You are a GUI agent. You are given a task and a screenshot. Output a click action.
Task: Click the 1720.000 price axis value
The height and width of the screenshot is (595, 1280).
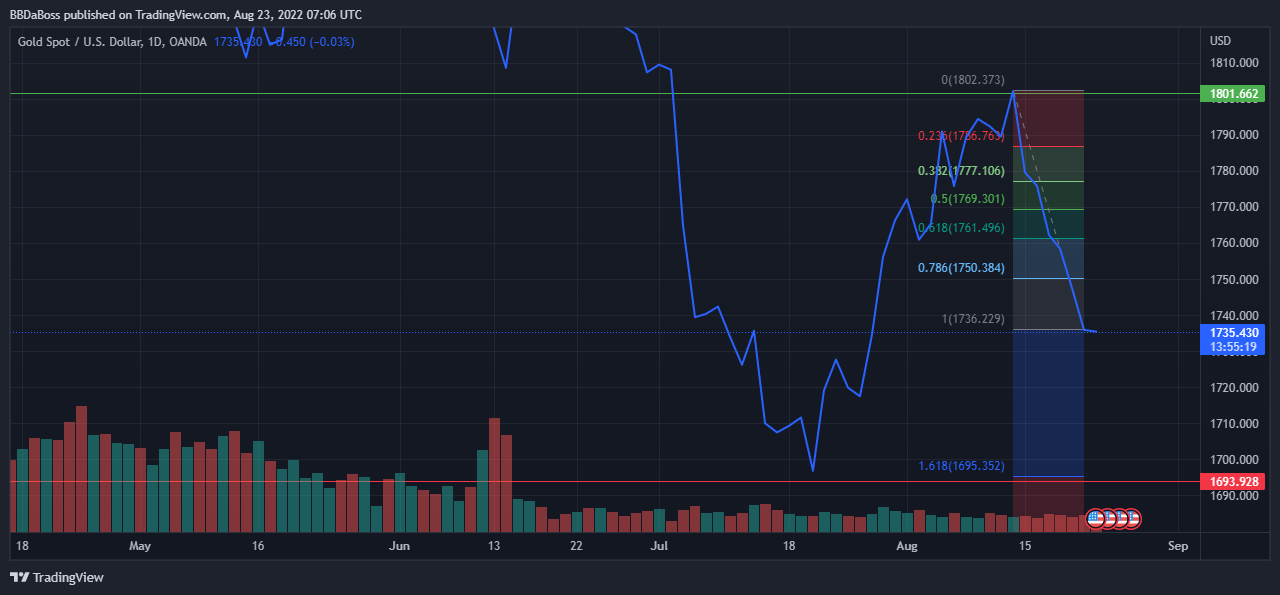[1234, 388]
